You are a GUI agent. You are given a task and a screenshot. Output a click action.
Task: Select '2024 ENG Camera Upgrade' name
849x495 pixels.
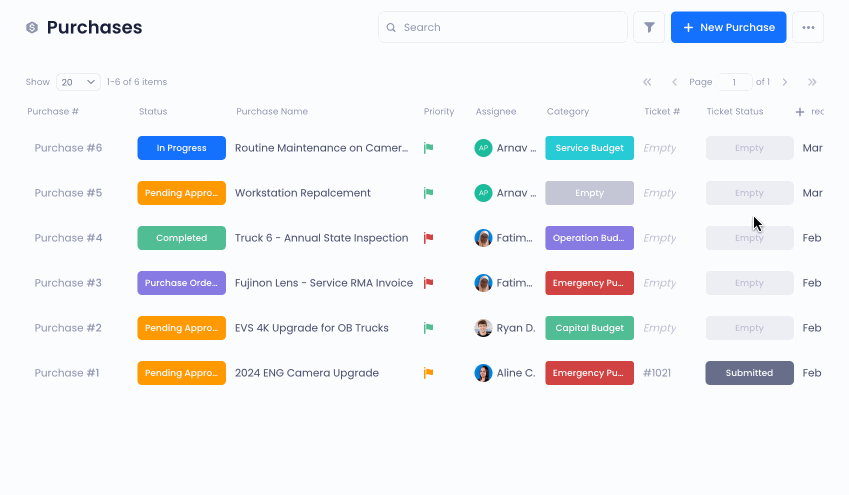click(x=307, y=373)
